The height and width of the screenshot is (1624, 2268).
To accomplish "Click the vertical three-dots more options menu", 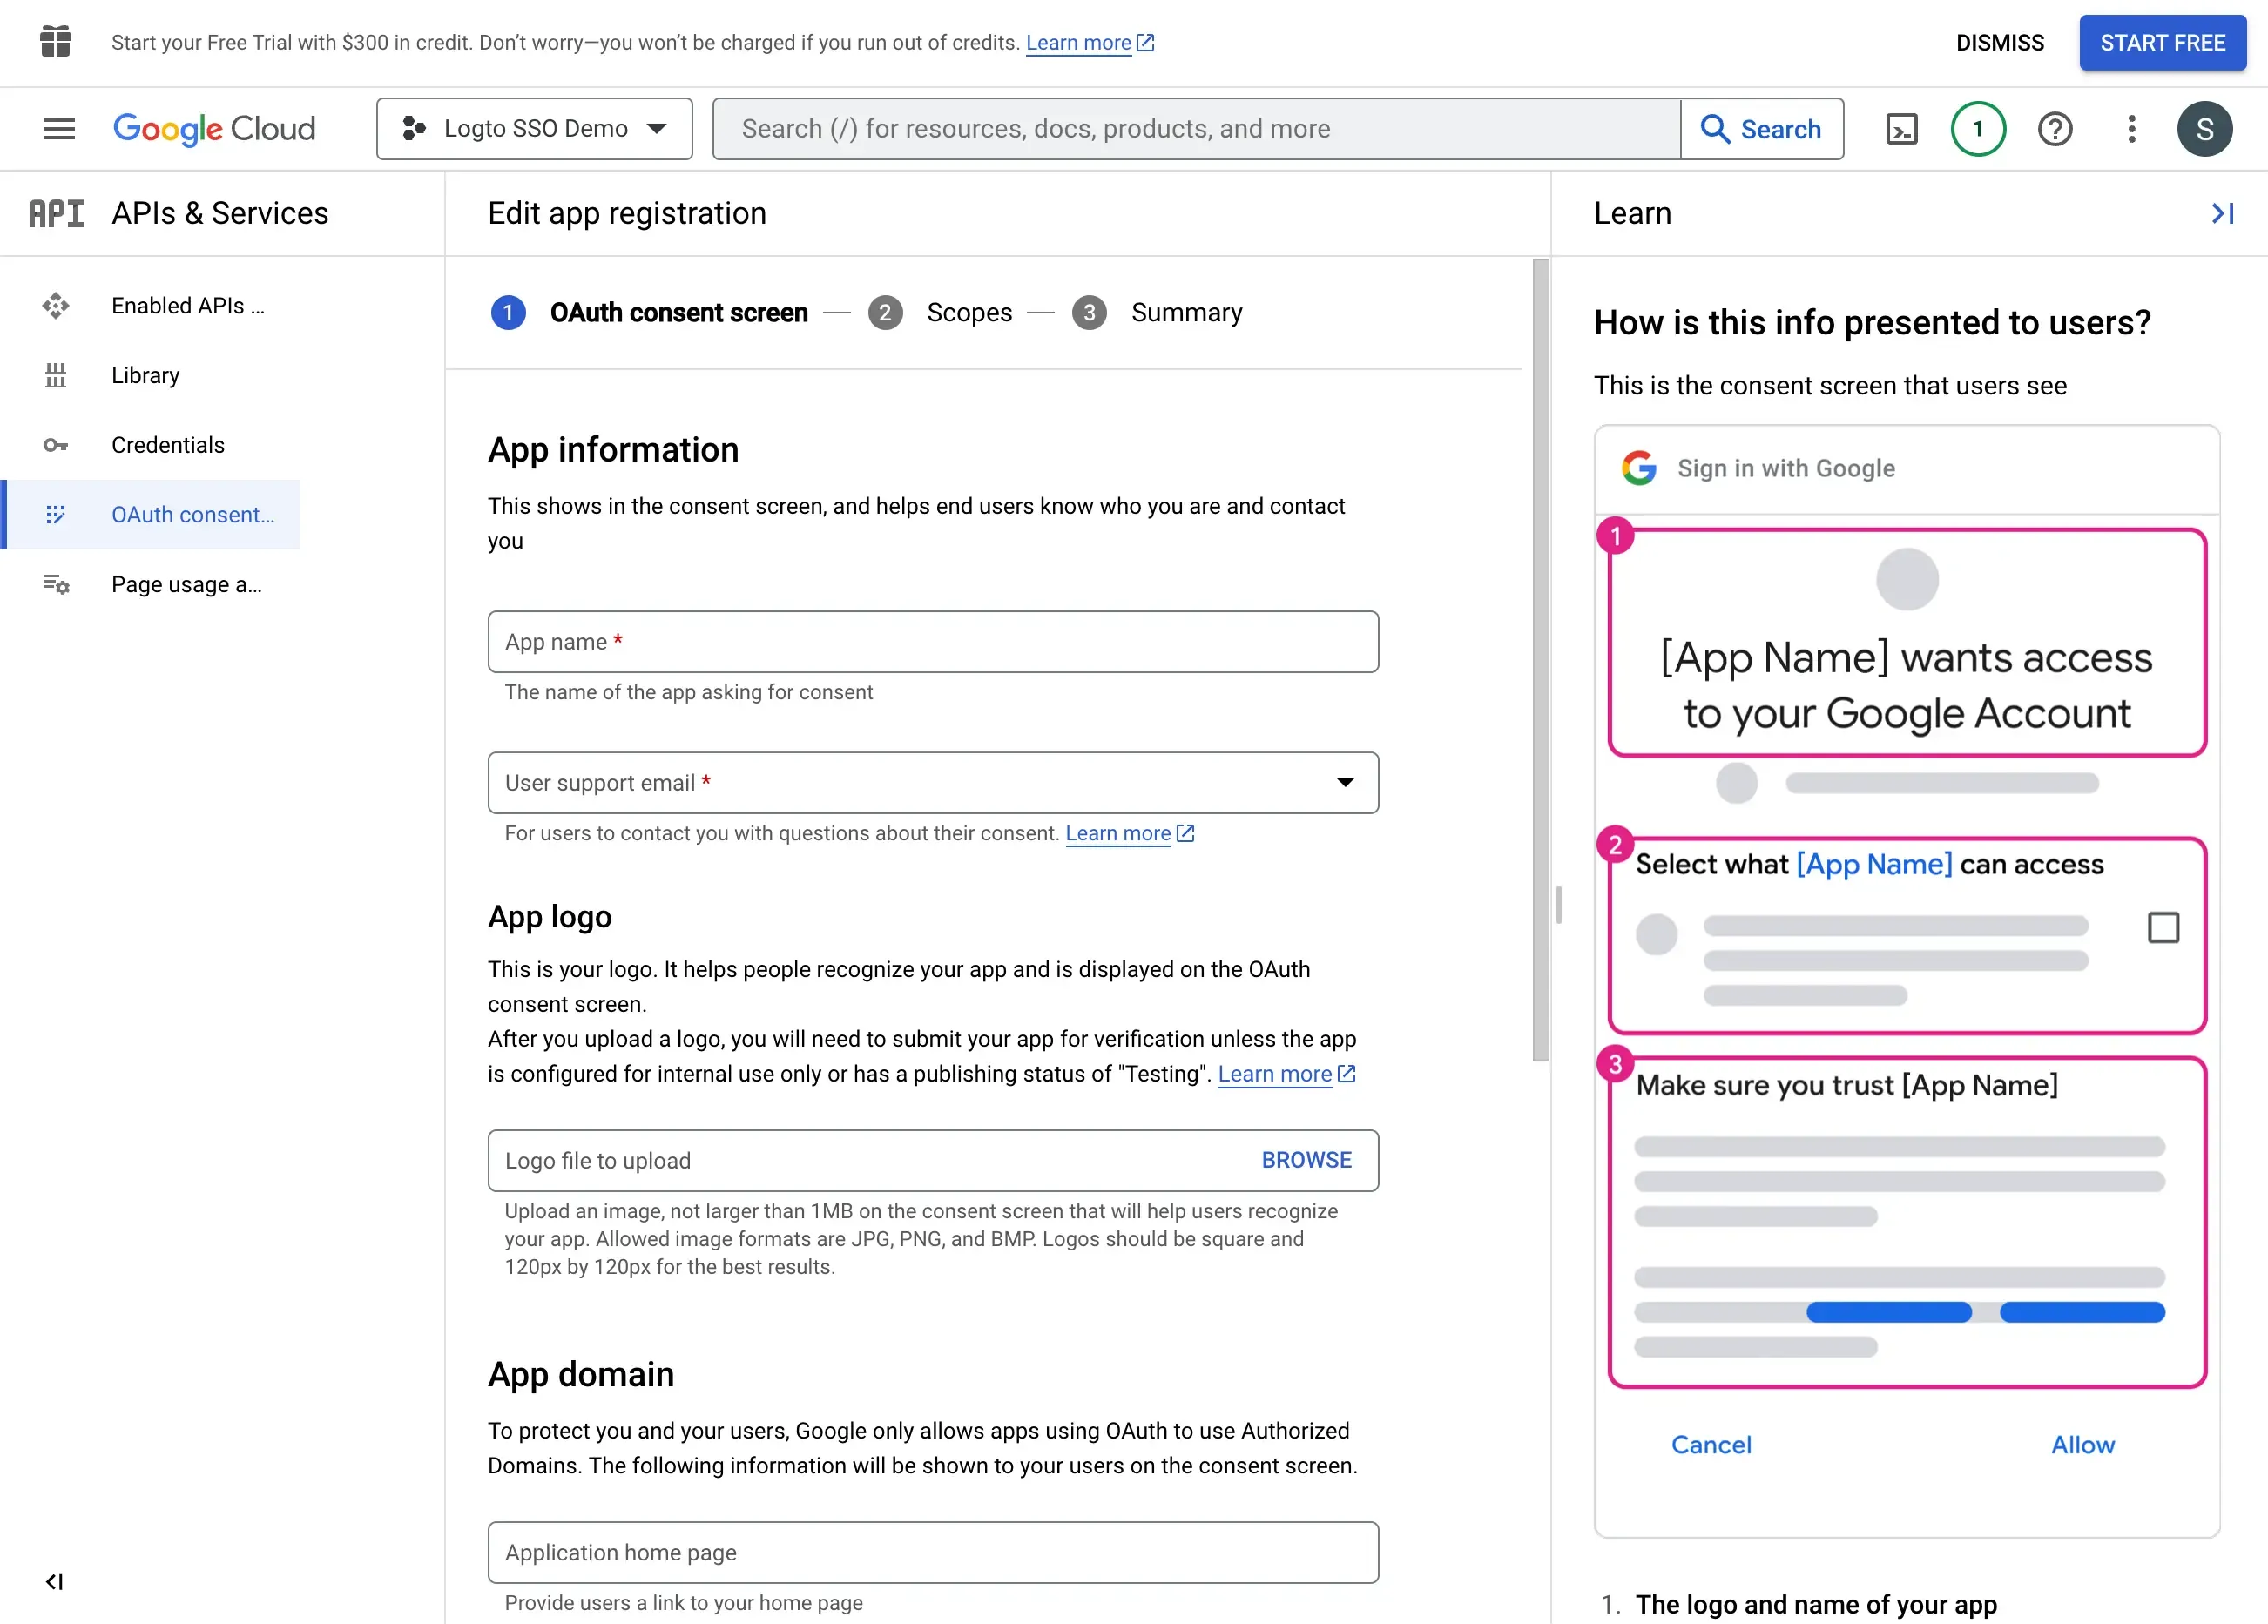I will [2131, 128].
